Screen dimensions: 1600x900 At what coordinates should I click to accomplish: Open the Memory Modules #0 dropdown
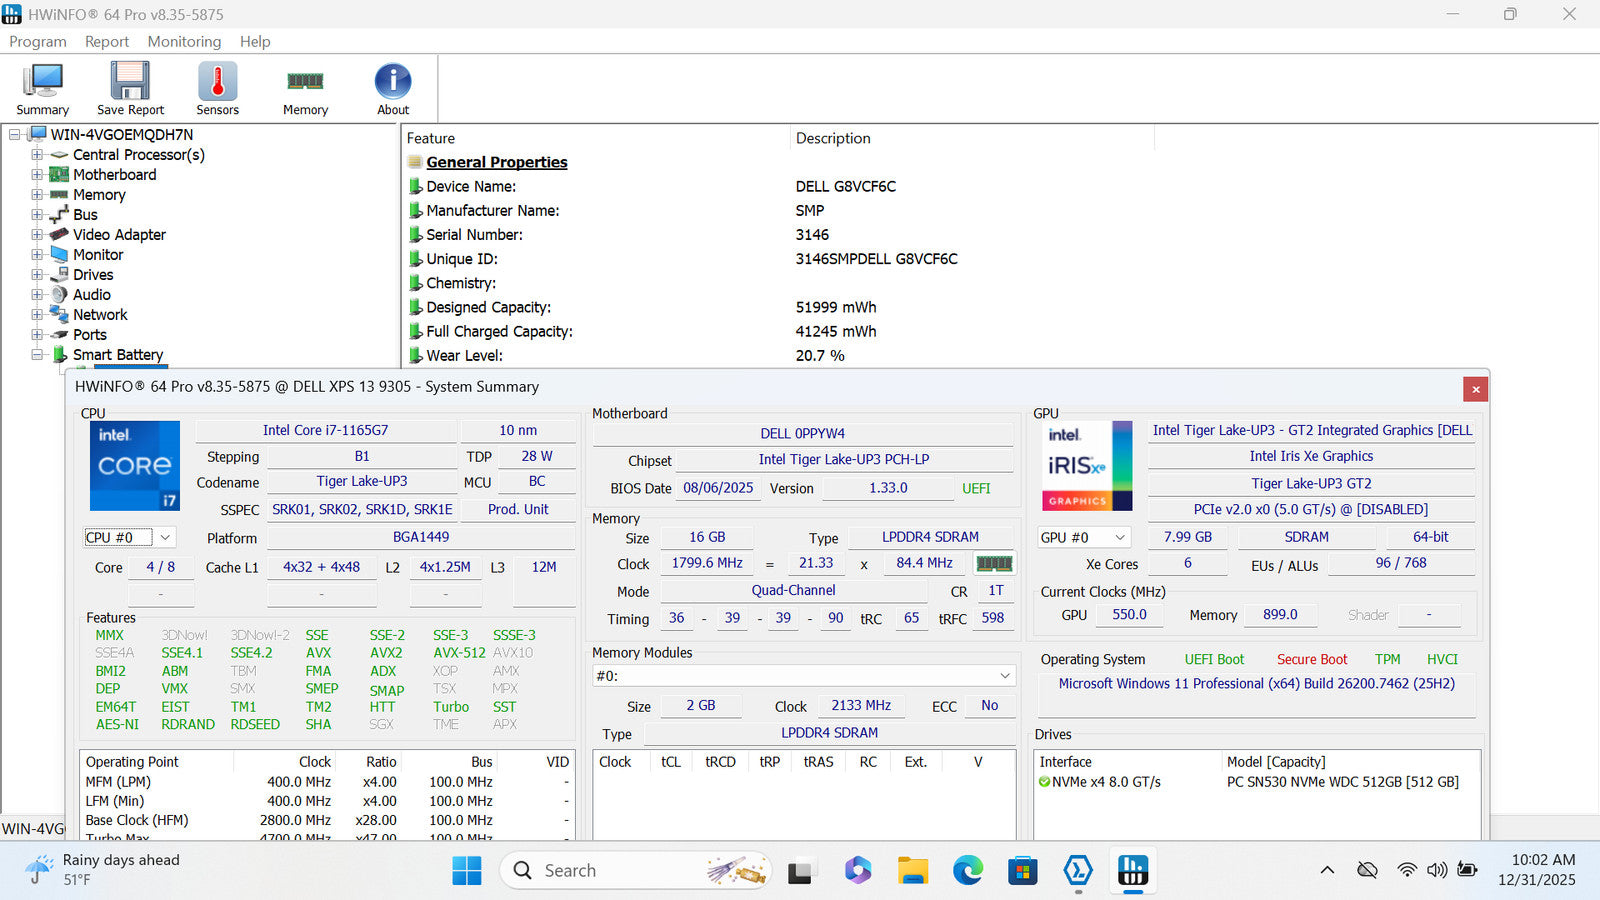click(1005, 676)
